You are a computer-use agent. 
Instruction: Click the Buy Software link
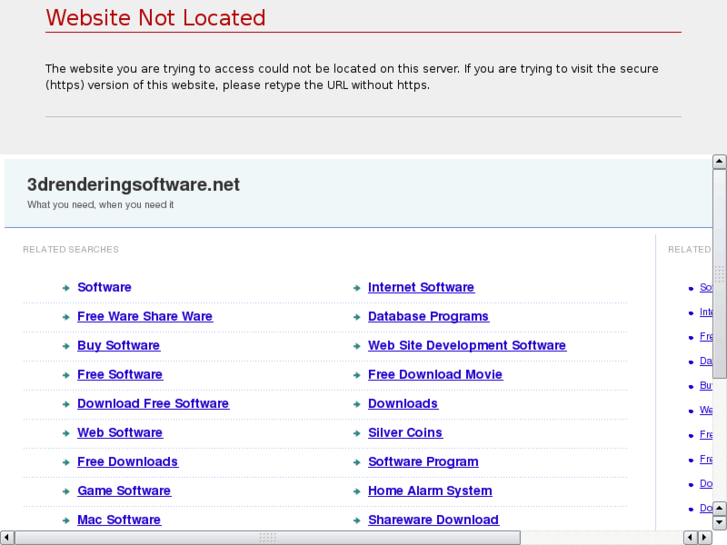[119, 346]
